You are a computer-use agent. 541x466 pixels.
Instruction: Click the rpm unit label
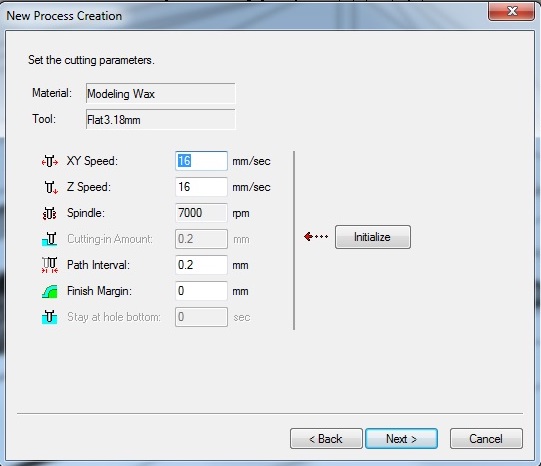click(241, 214)
